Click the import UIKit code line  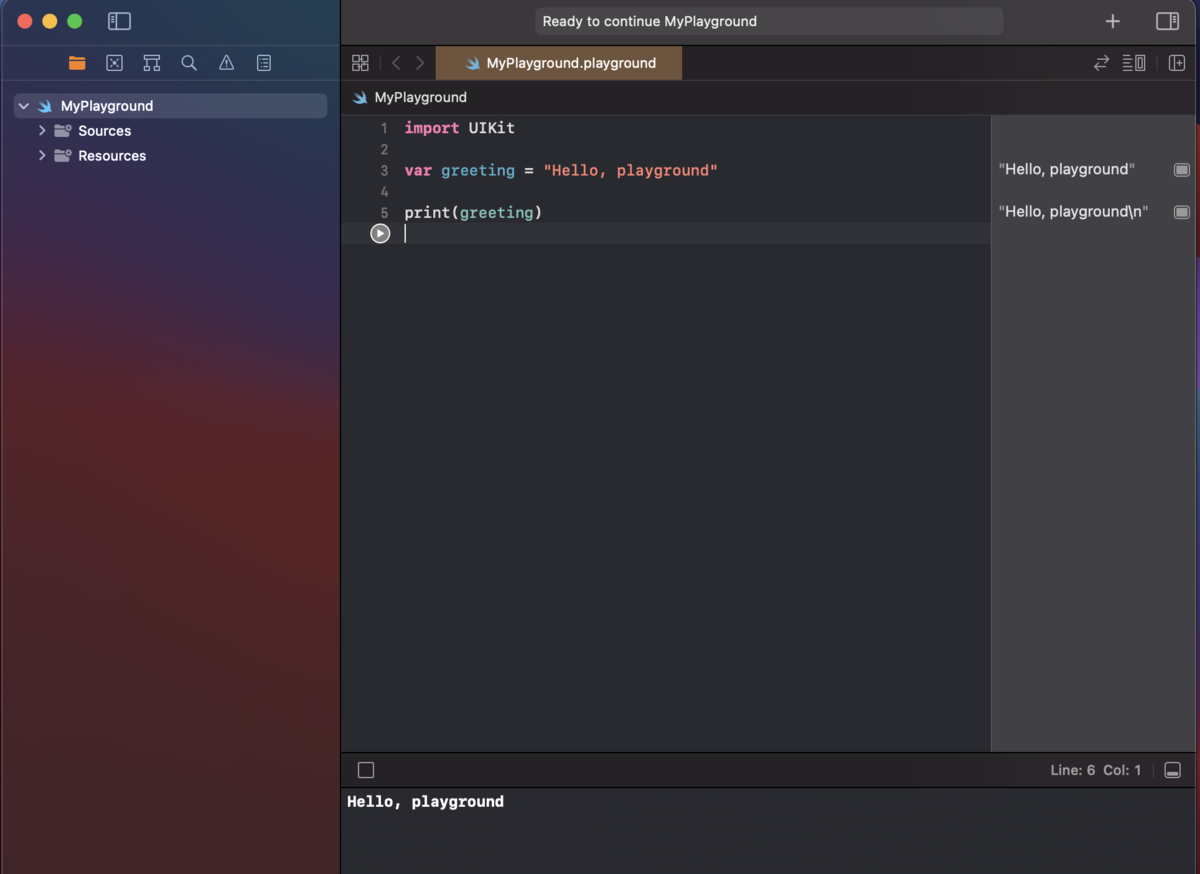460,128
